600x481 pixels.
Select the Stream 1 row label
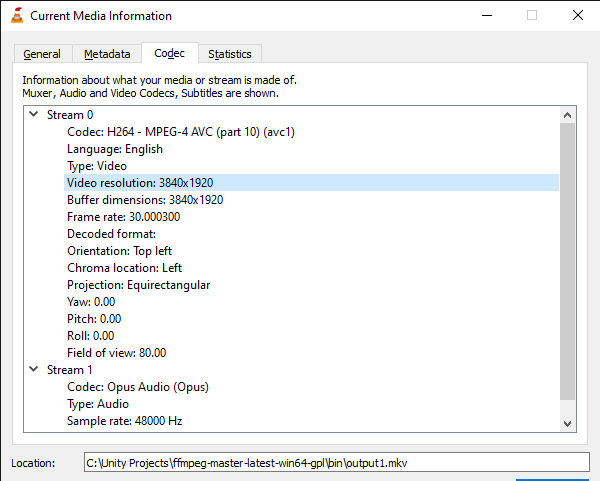click(70, 370)
